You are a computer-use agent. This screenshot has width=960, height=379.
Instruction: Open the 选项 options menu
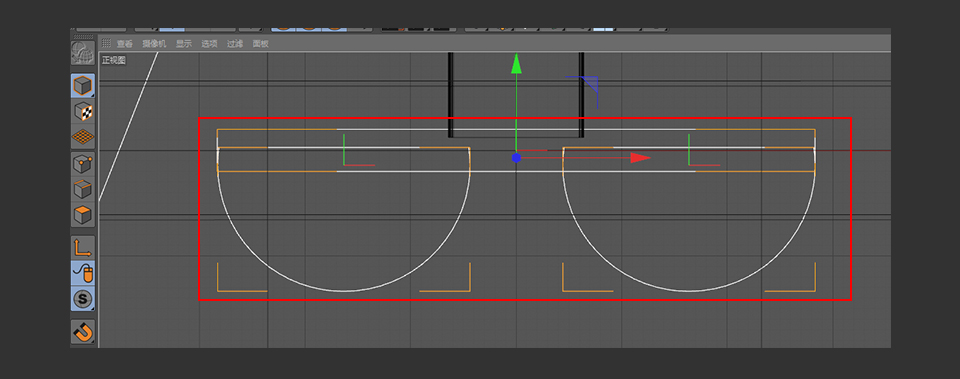209,43
